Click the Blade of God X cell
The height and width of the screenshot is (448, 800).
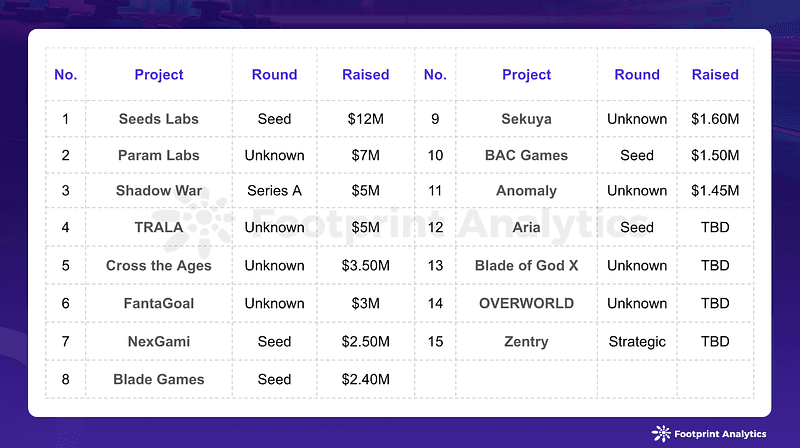(527, 265)
